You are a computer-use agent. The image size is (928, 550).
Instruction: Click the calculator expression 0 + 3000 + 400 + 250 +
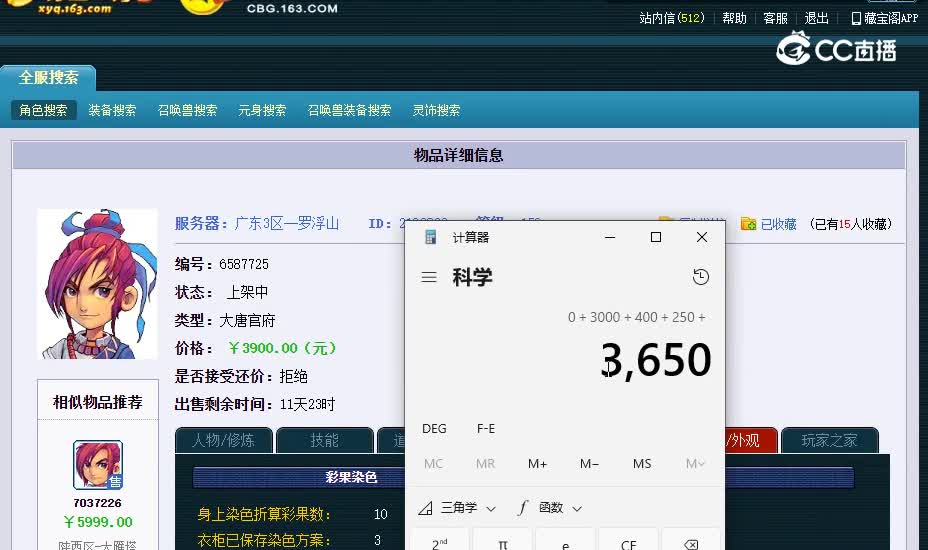coord(636,317)
